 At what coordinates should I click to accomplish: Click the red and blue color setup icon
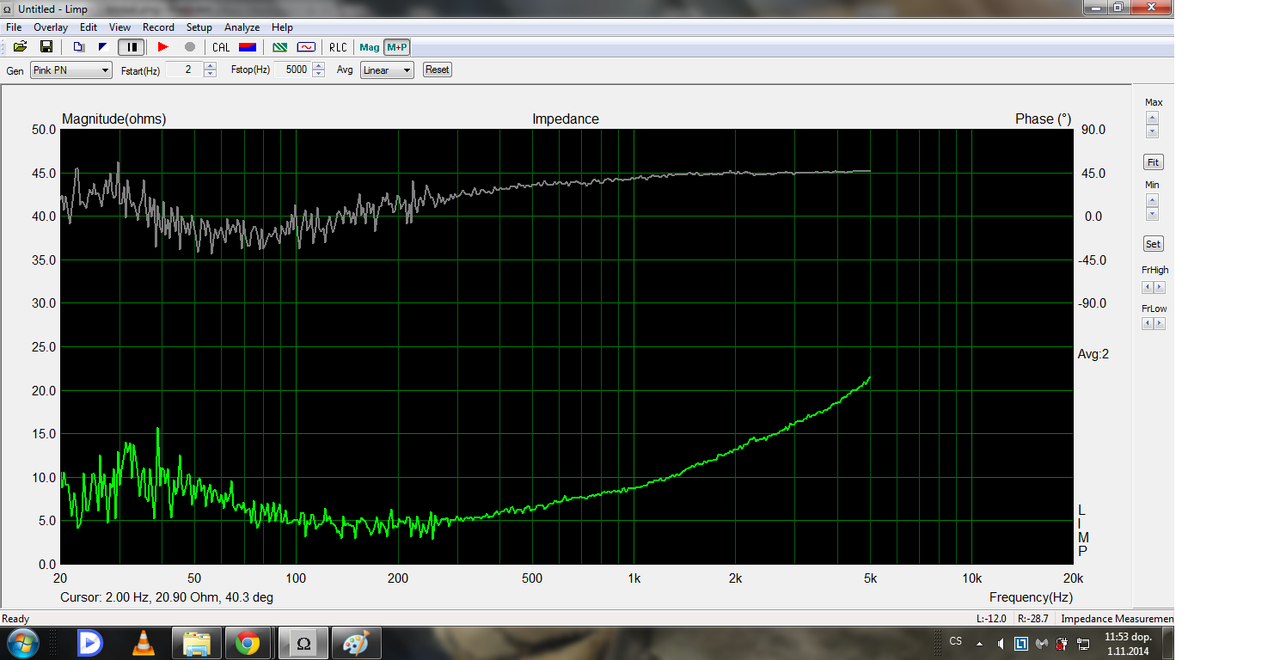(248, 47)
